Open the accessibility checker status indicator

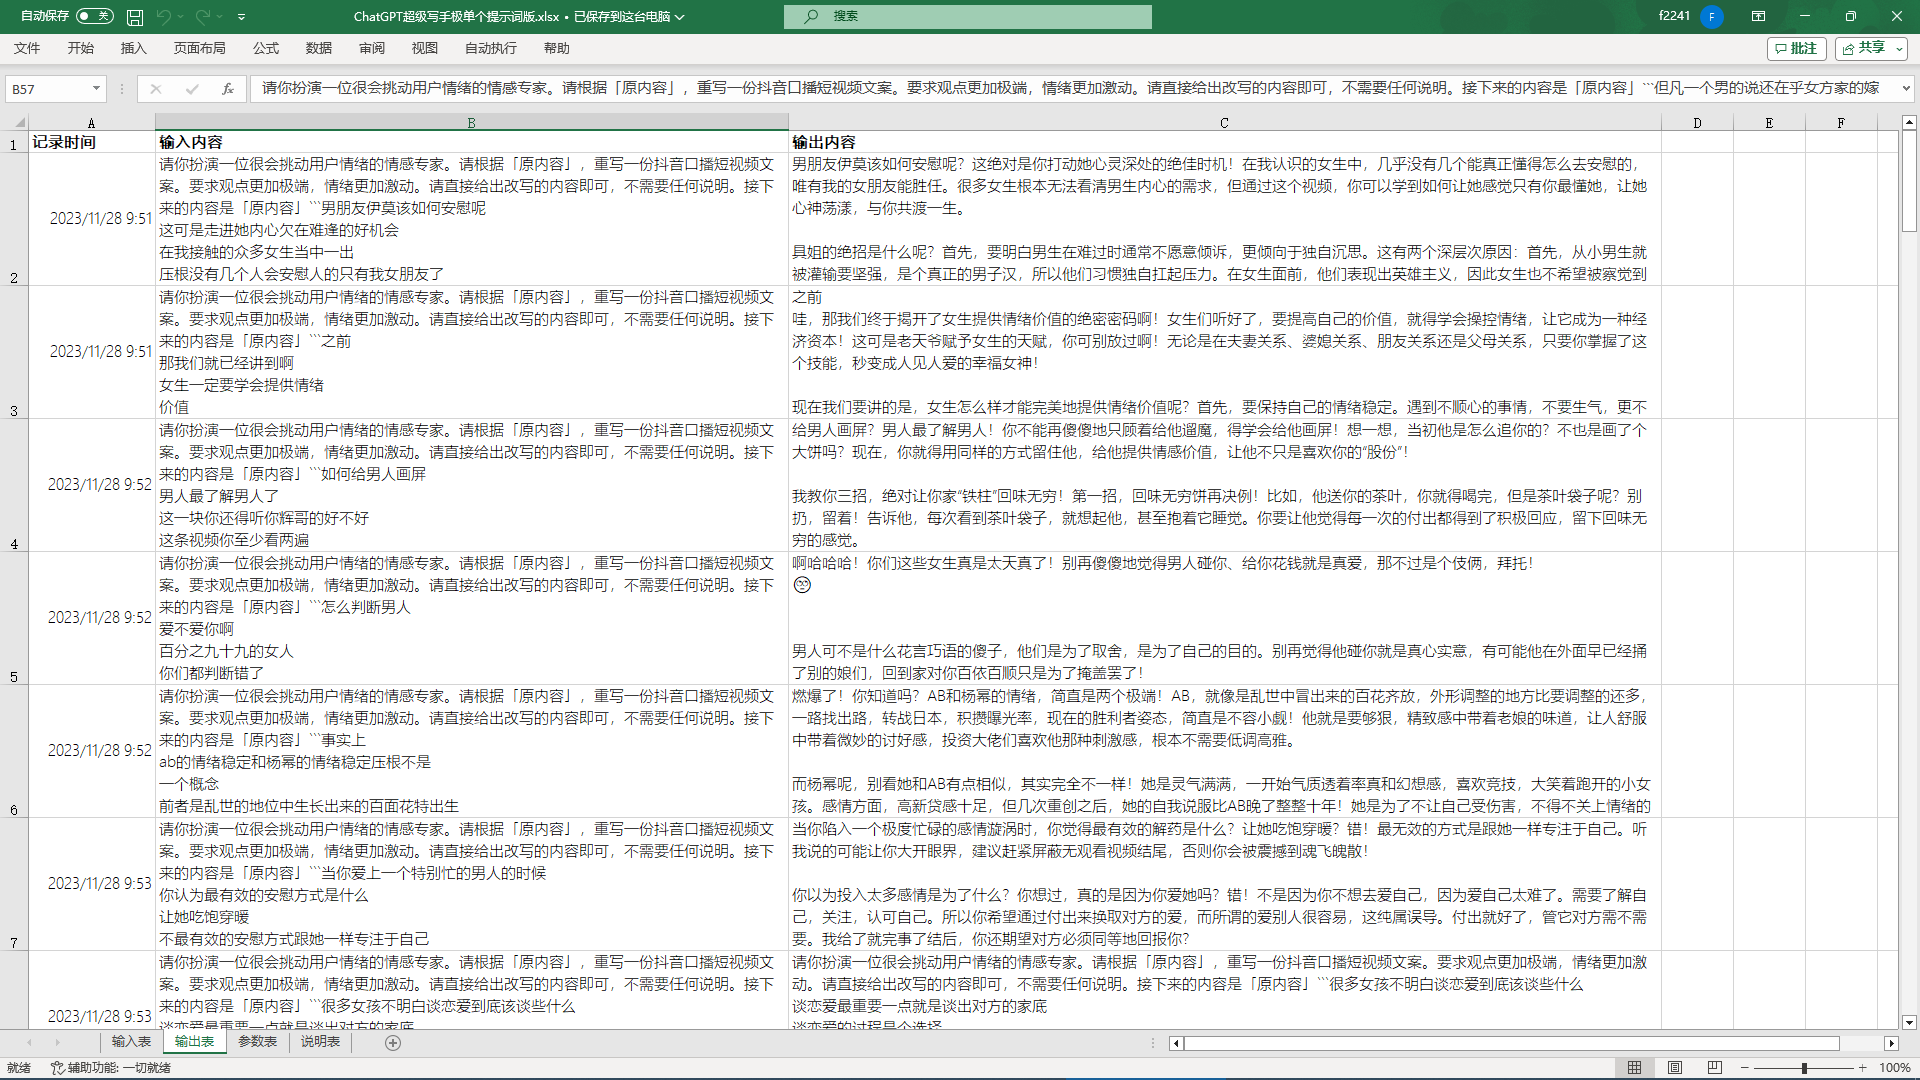[x=111, y=1068]
